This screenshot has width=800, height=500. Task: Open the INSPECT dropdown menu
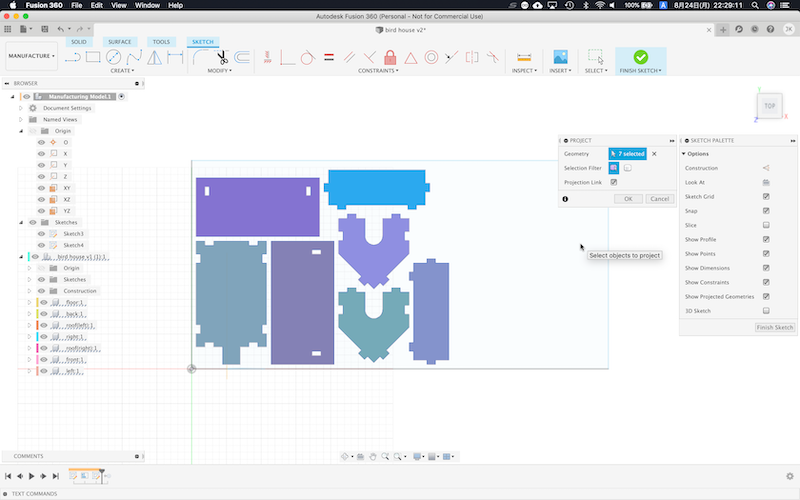[524, 70]
